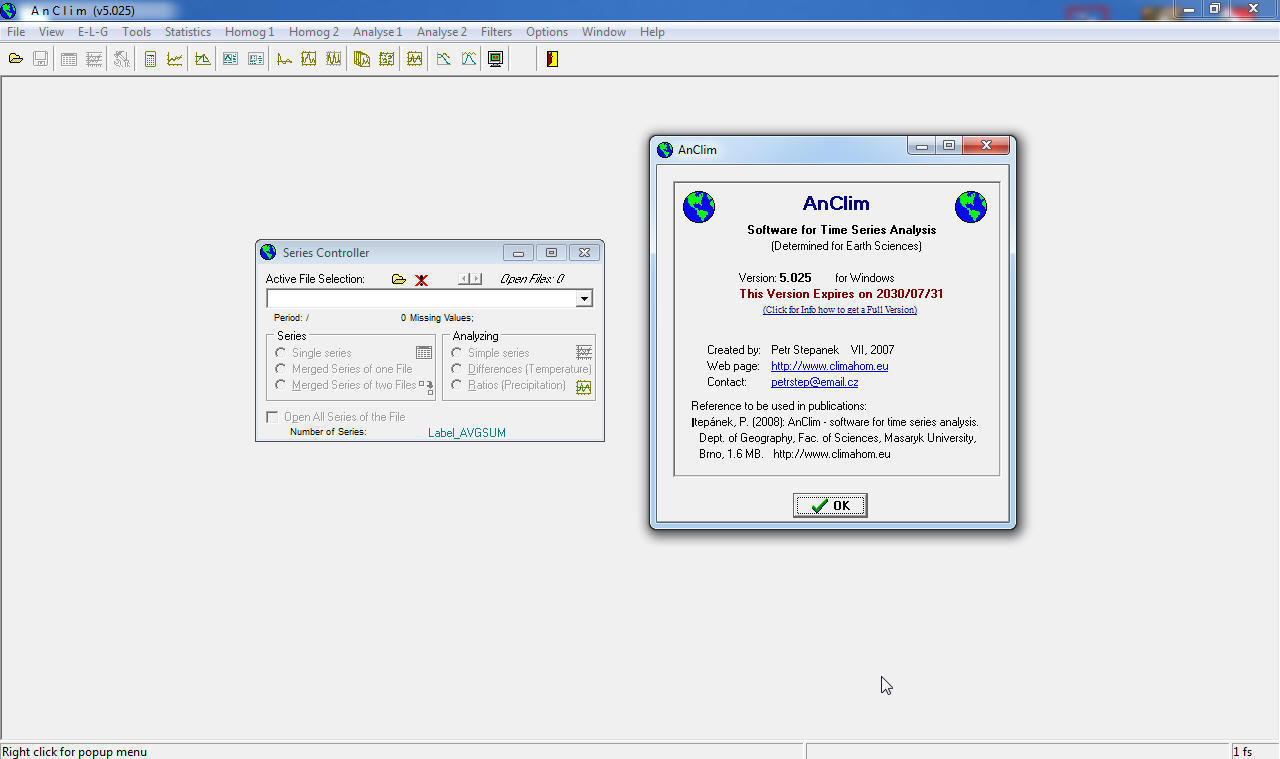Click the 'Open Files: 0' text
Screen dimensions: 1280x759
point(532,279)
